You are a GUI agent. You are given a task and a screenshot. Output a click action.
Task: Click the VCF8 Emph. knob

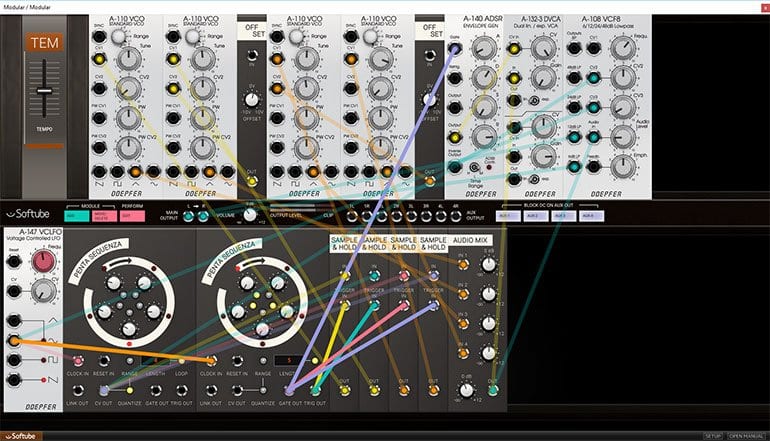[622, 166]
